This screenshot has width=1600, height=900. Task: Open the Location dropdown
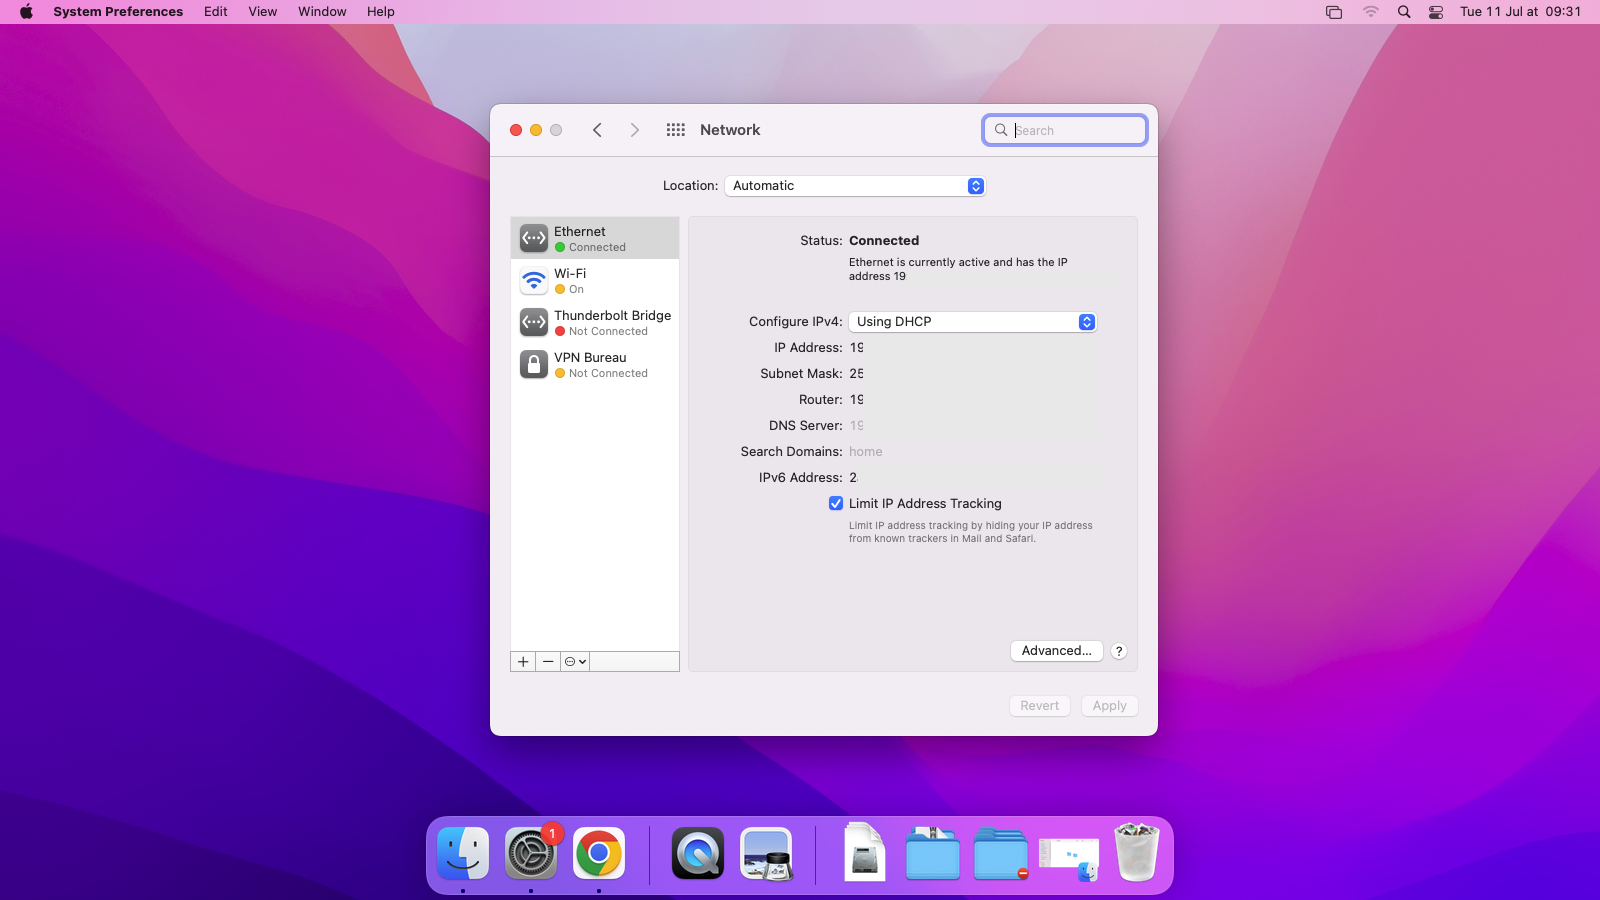855,186
